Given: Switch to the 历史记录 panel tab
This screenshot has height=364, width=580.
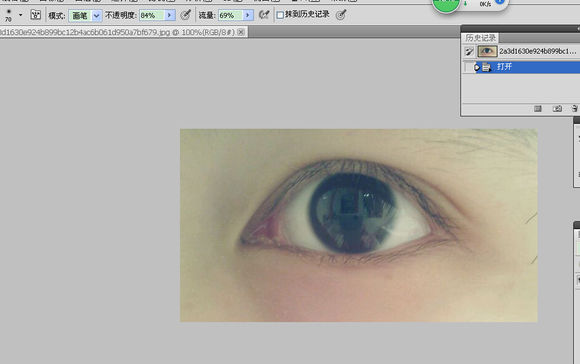Looking at the screenshot, I should pos(480,38).
